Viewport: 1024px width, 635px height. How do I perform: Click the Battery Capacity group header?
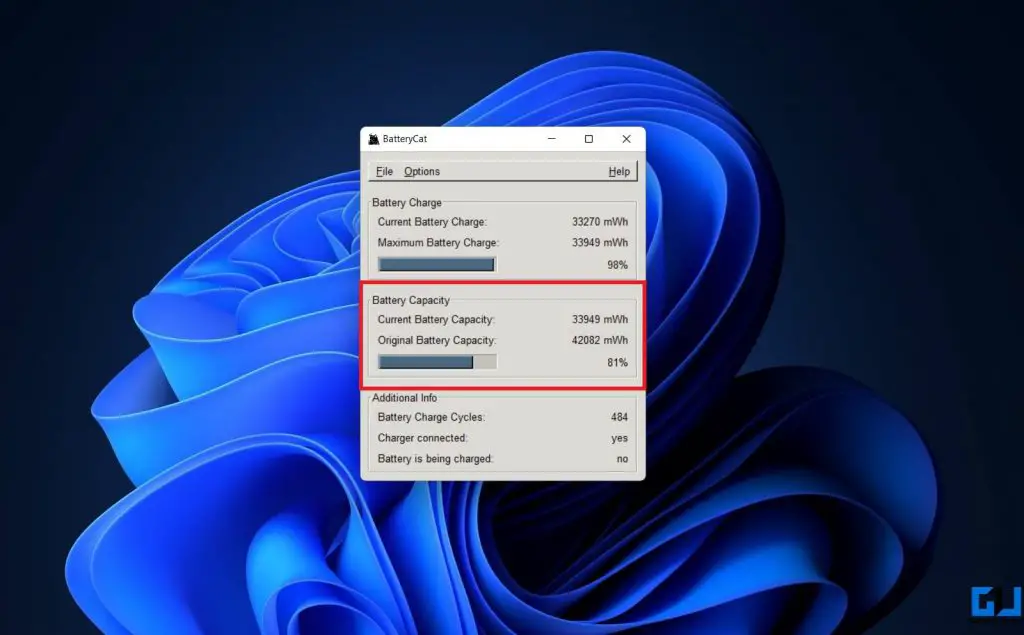409,300
